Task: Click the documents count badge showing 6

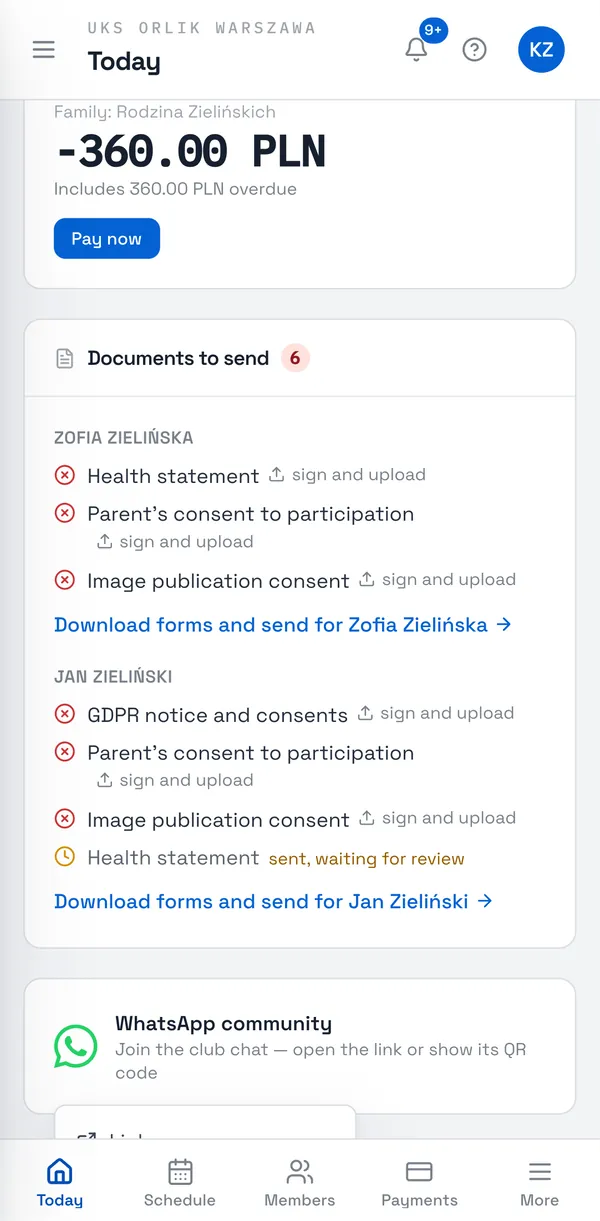Action: (295, 358)
